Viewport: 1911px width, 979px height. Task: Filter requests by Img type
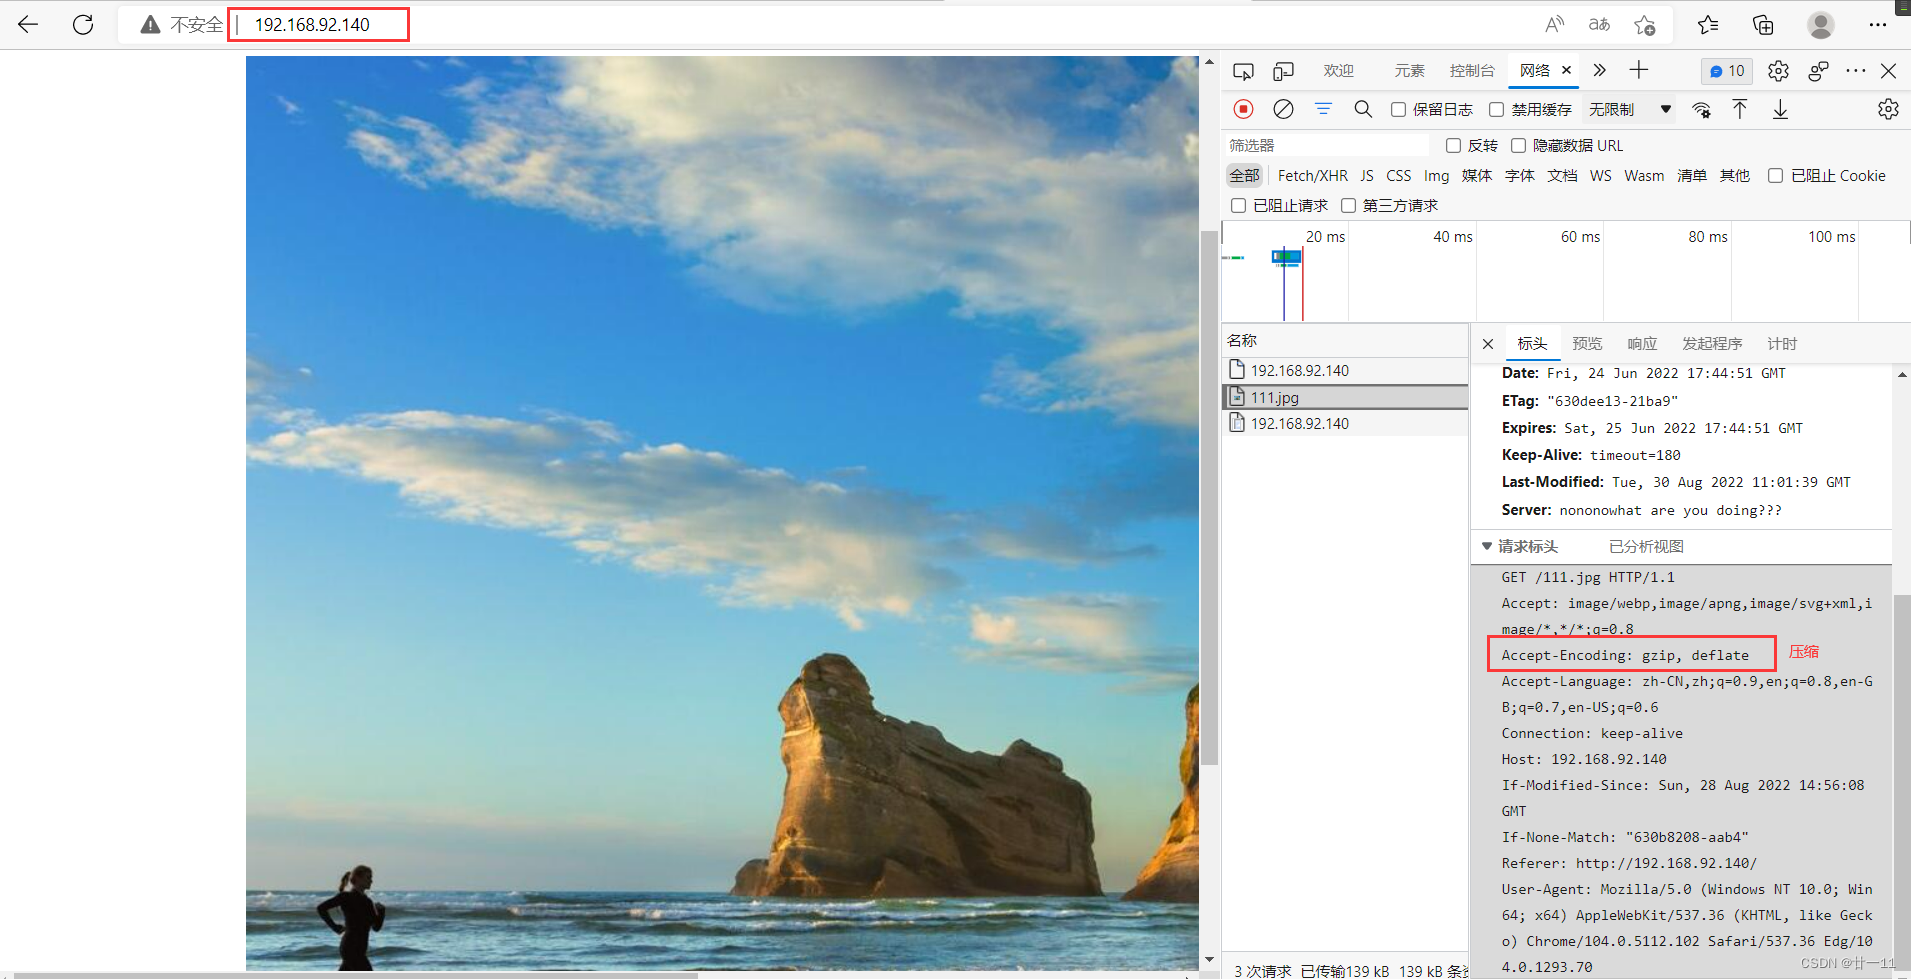point(1437,176)
